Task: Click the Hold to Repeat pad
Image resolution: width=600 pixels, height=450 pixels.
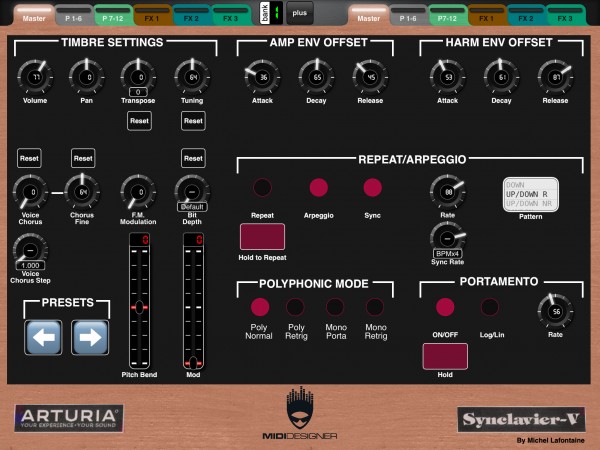Action: 262,236
